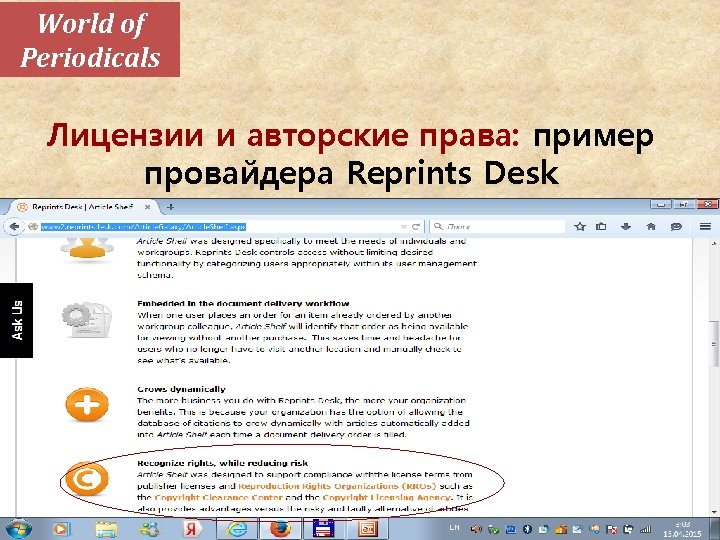Click heading 'Grows dynamically'

pos(181,389)
